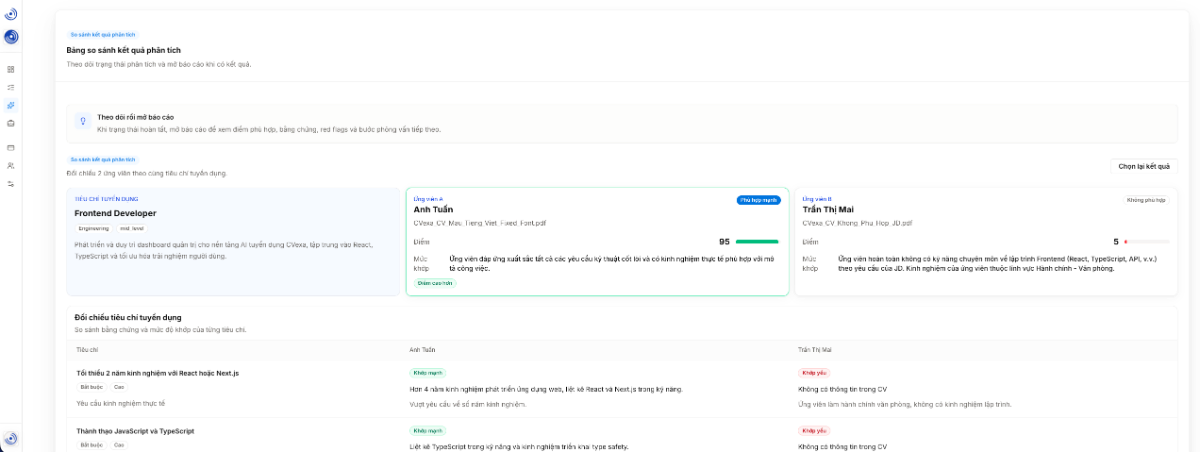Click the Phù hợp mạnh badge

[x=758, y=200]
